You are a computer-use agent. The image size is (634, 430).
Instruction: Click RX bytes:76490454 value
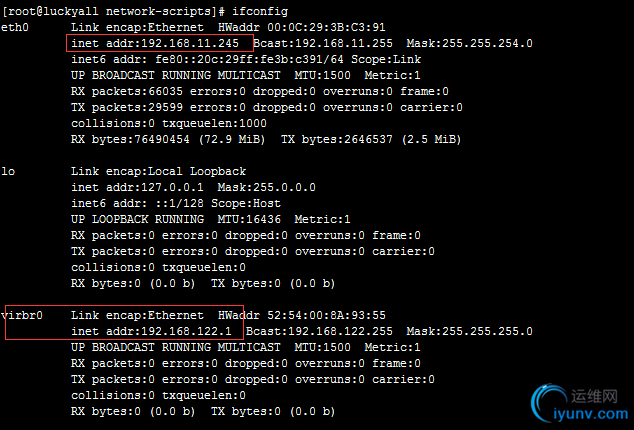pos(130,140)
